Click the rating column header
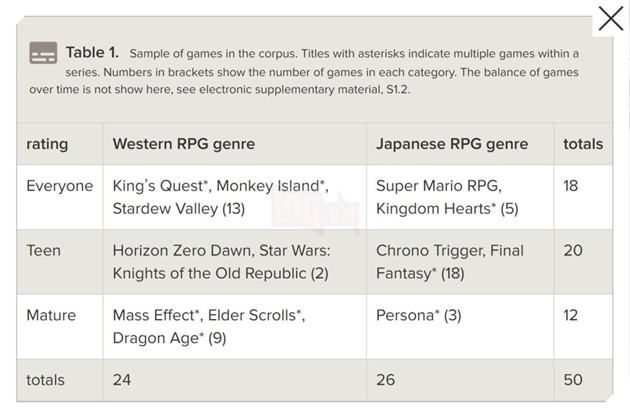 47,144
